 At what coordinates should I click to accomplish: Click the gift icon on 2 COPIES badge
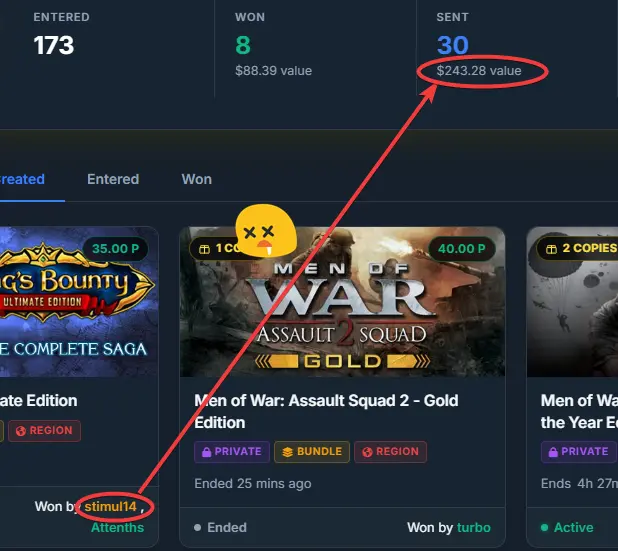(x=551, y=249)
